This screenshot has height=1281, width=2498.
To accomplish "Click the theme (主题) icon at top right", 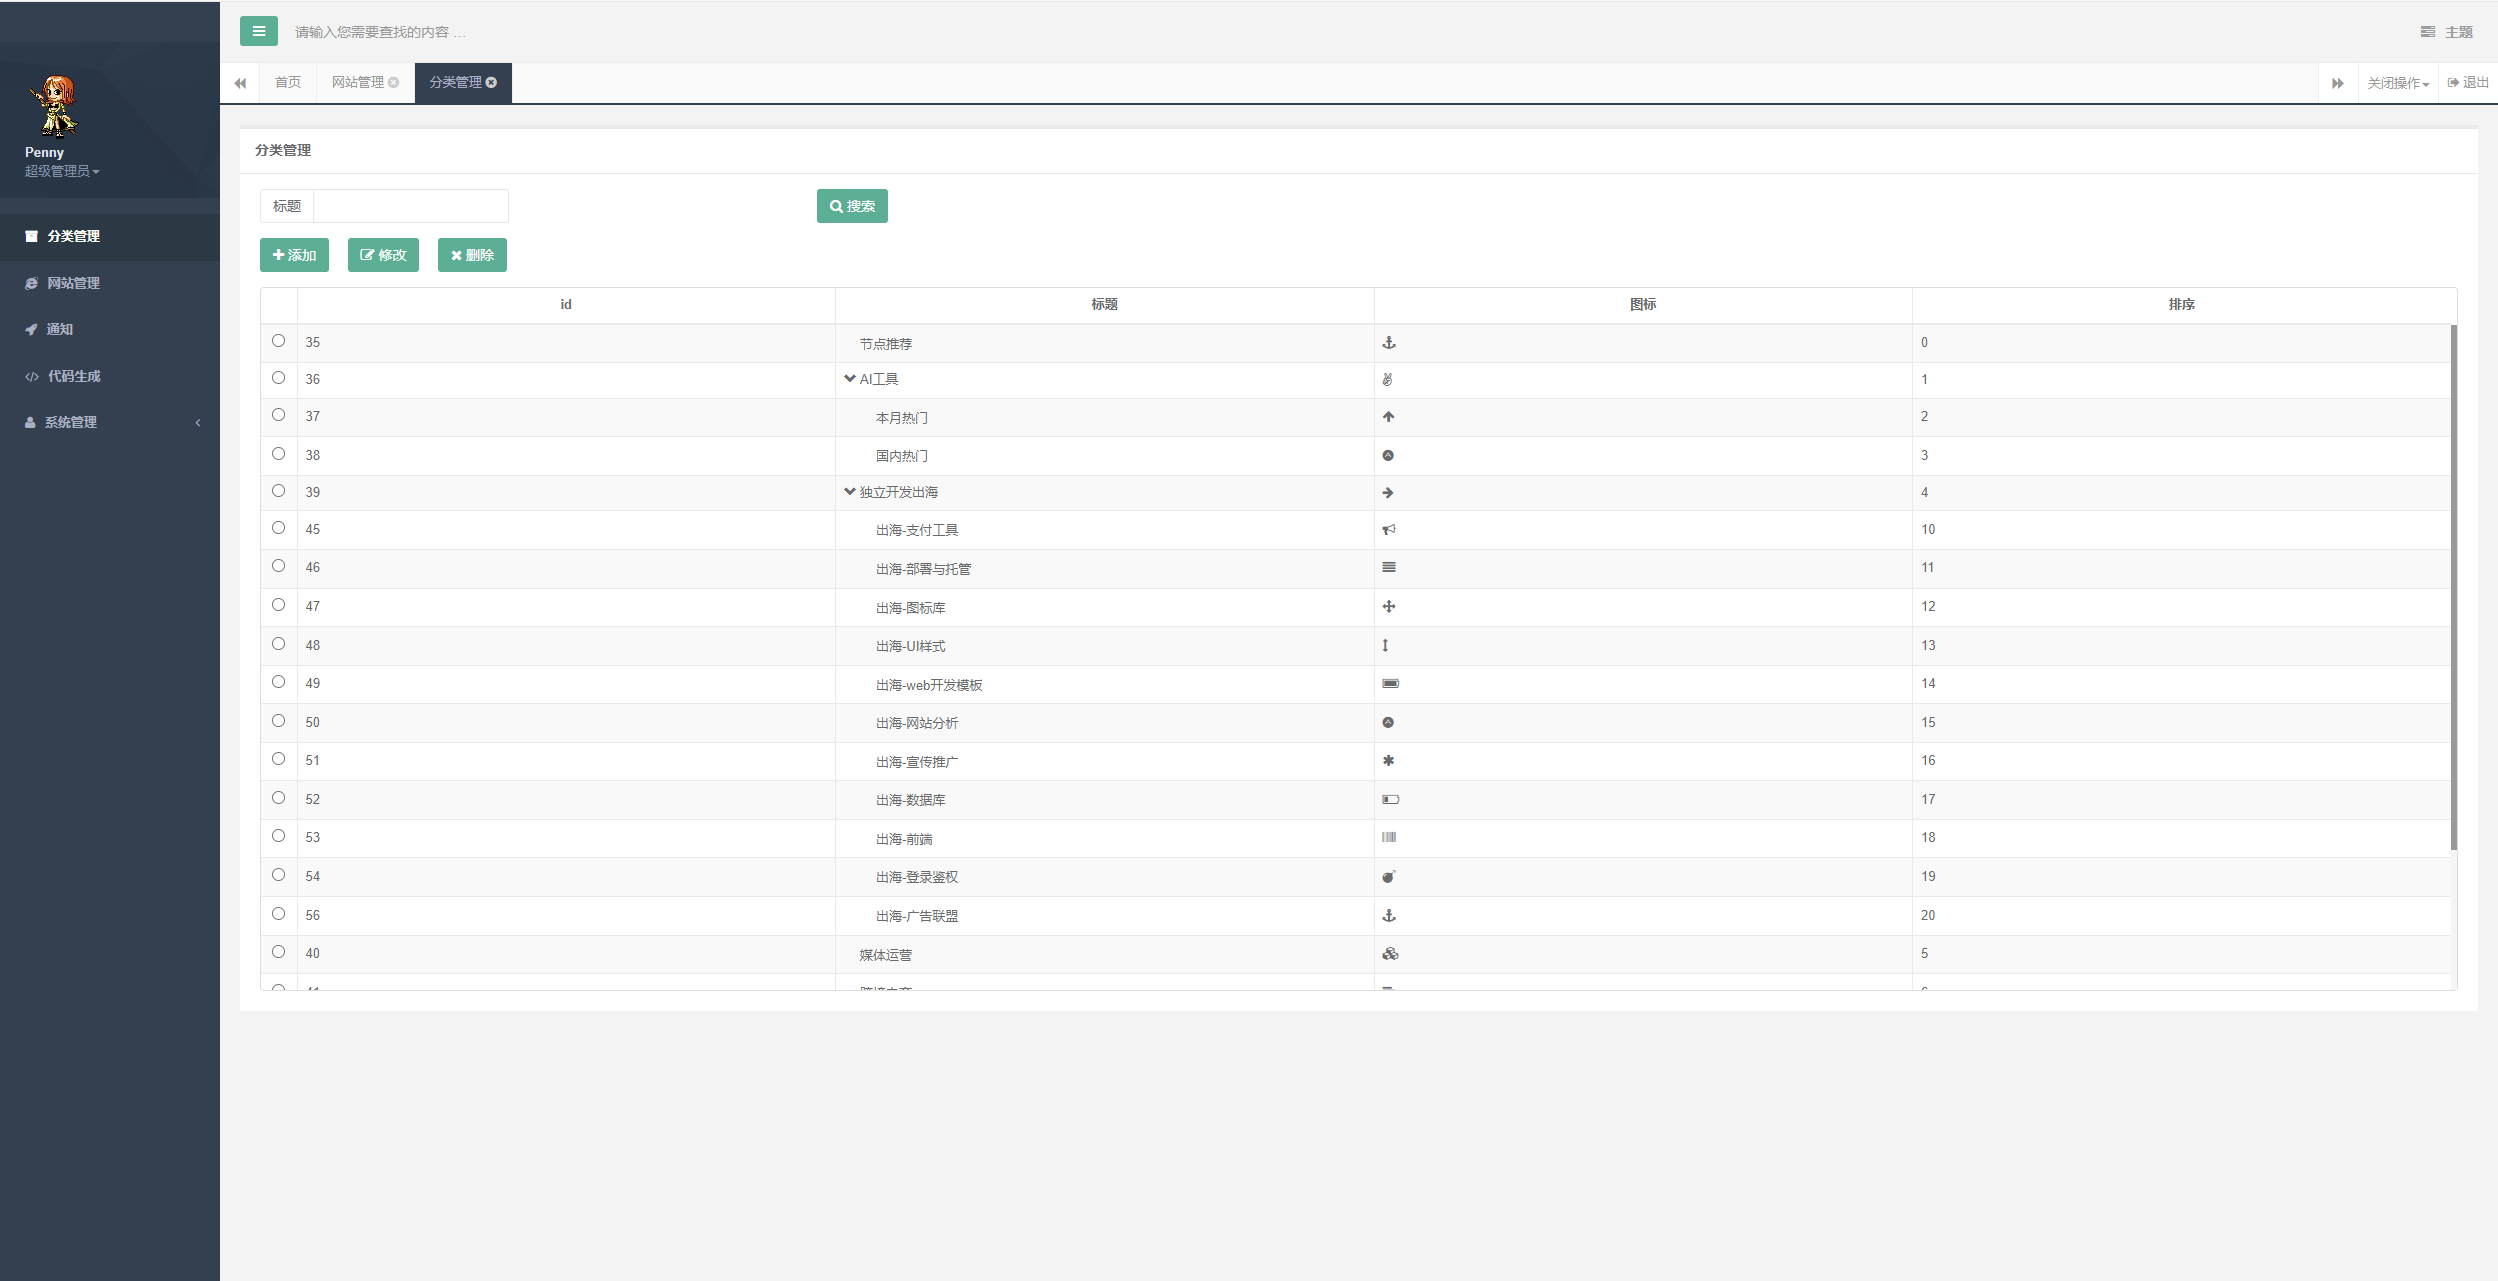I will pos(2427,32).
